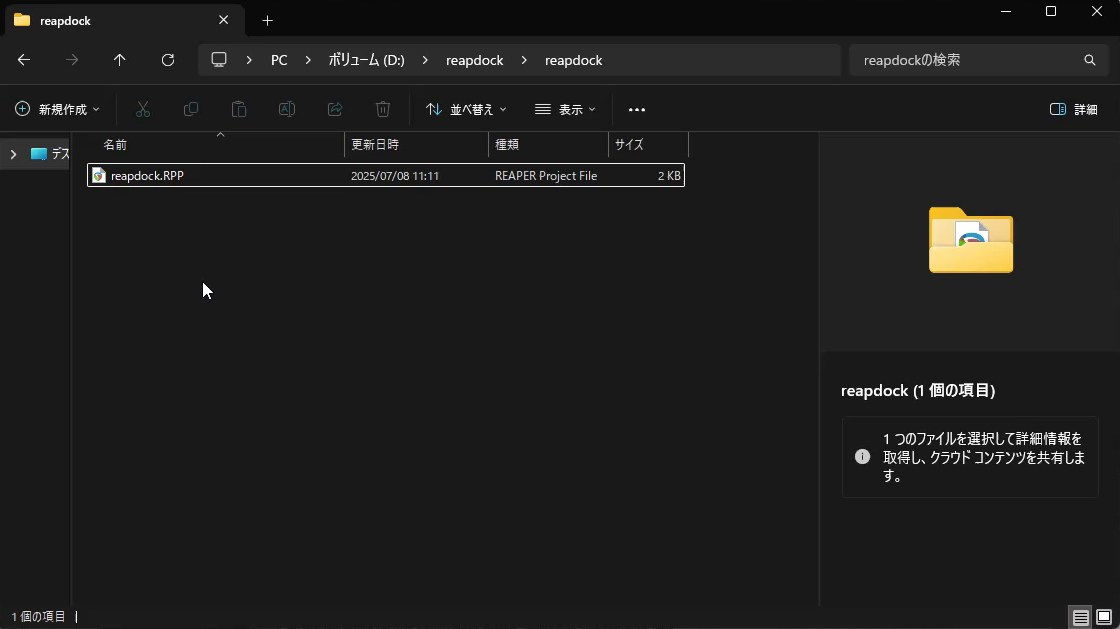Refresh the current folder view
This screenshot has width=1120, height=629.
(168, 60)
